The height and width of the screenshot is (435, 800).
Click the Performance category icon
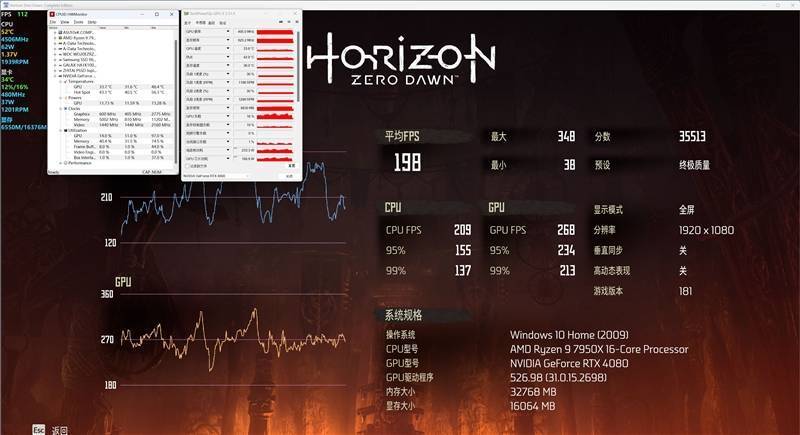click(x=65, y=163)
